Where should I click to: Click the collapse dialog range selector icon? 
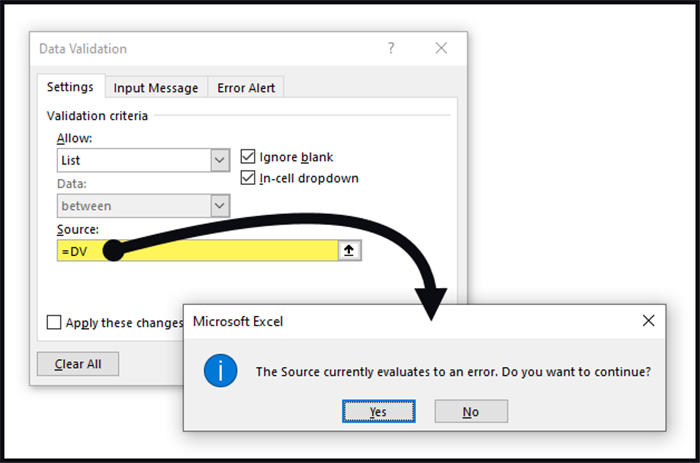coord(349,252)
